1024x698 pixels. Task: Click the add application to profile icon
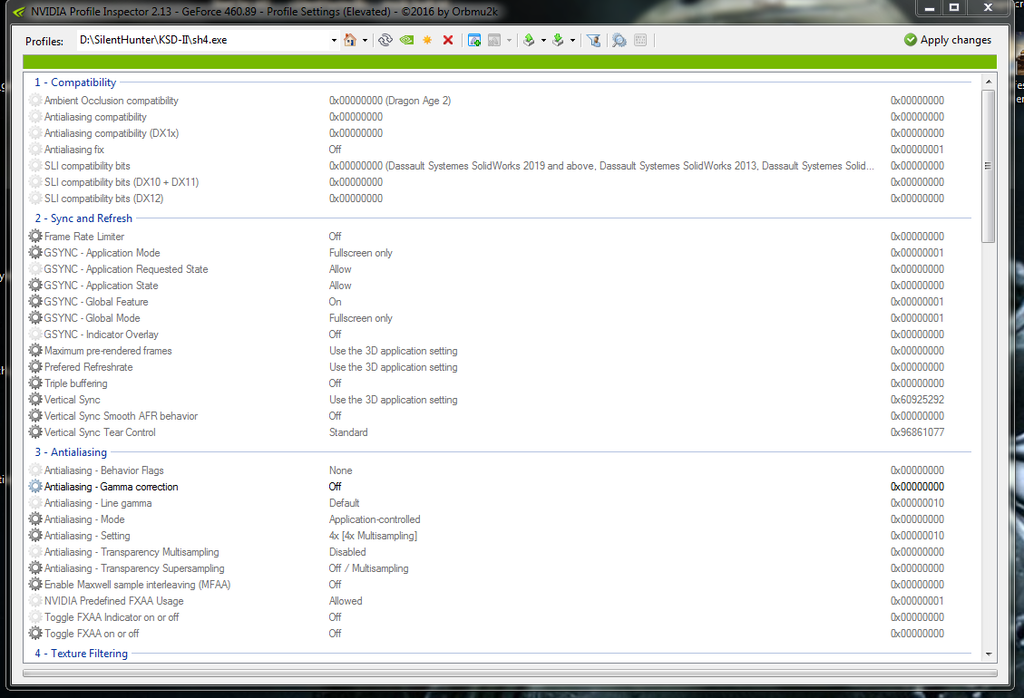(474, 40)
